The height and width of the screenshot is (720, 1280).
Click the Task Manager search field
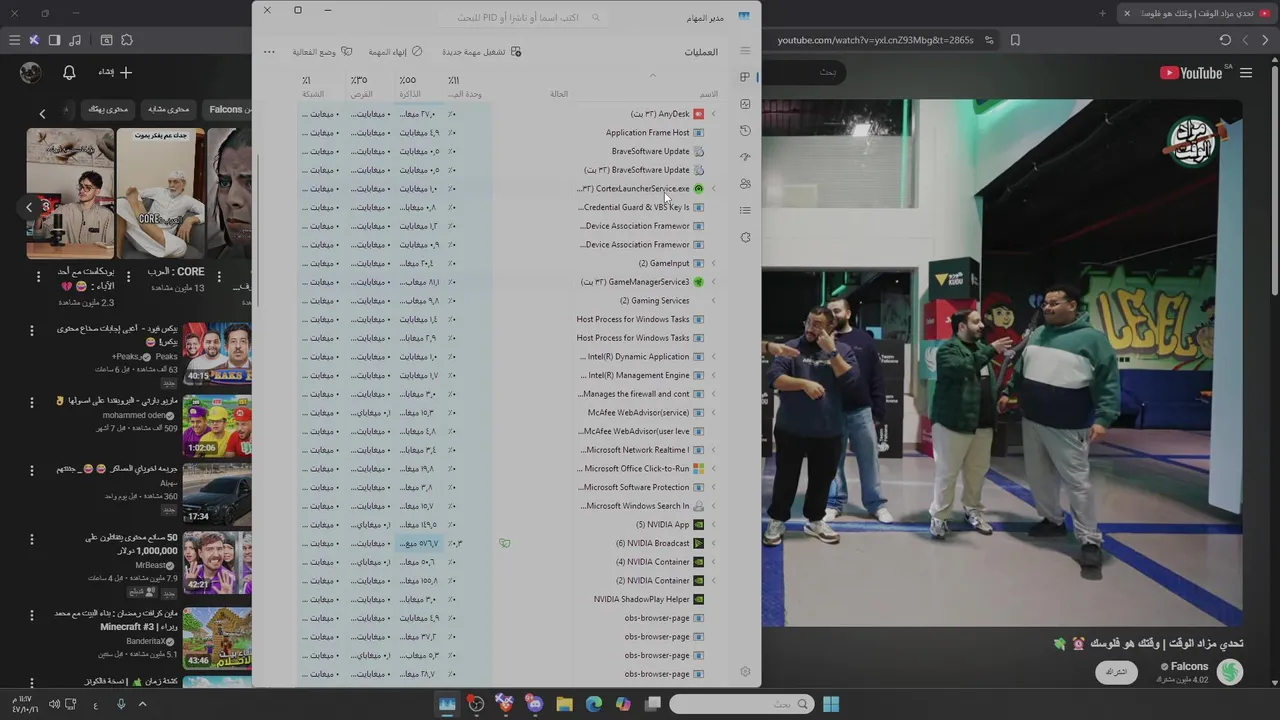(522, 18)
